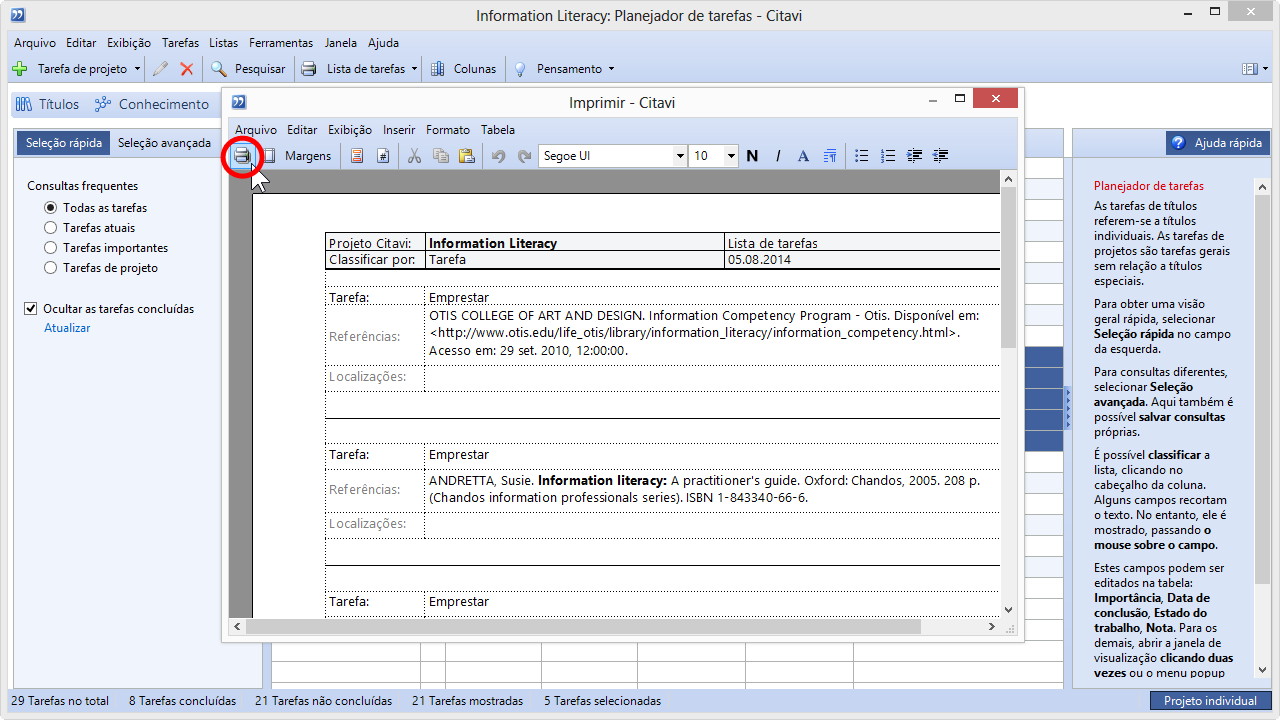
Task: Uncheck Ocultar as tarefas concluídas
Action: click(x=30, y=309)
